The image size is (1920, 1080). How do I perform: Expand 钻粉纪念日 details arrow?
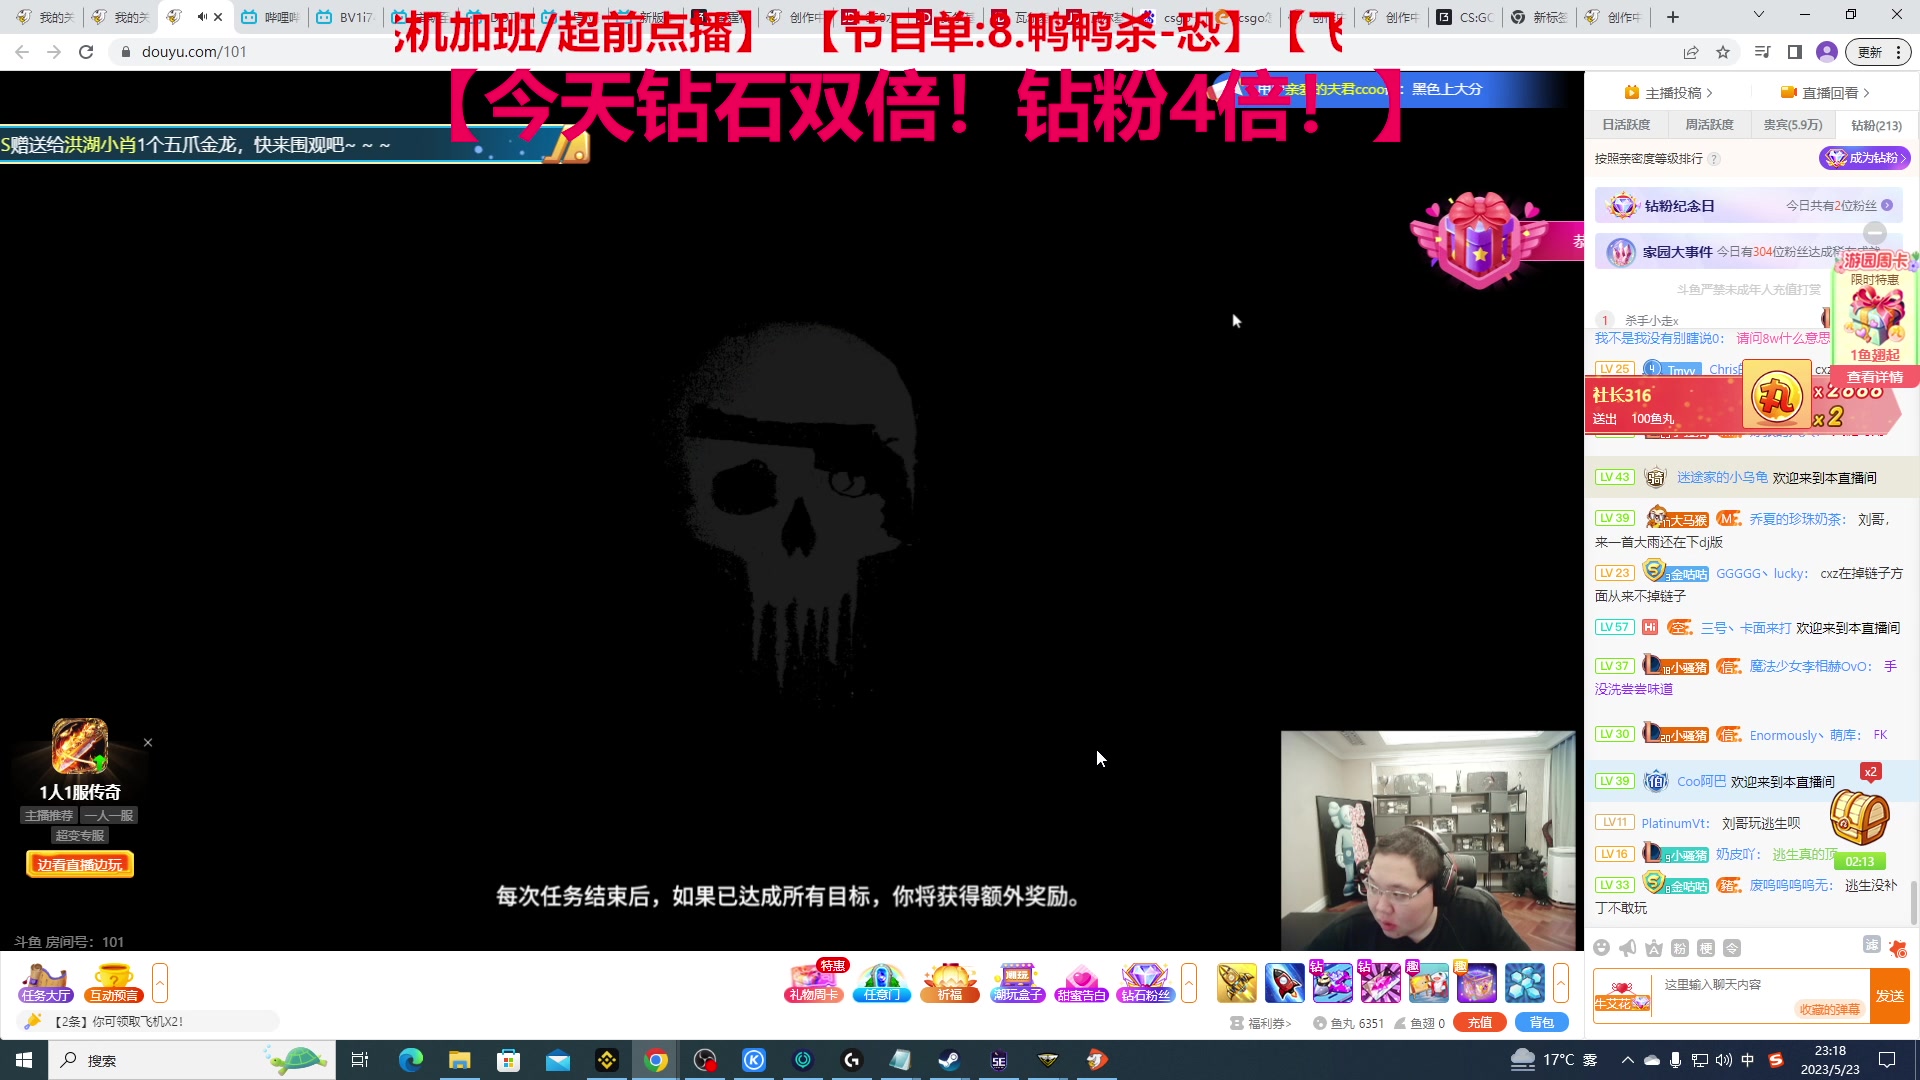pos(1887,205)
